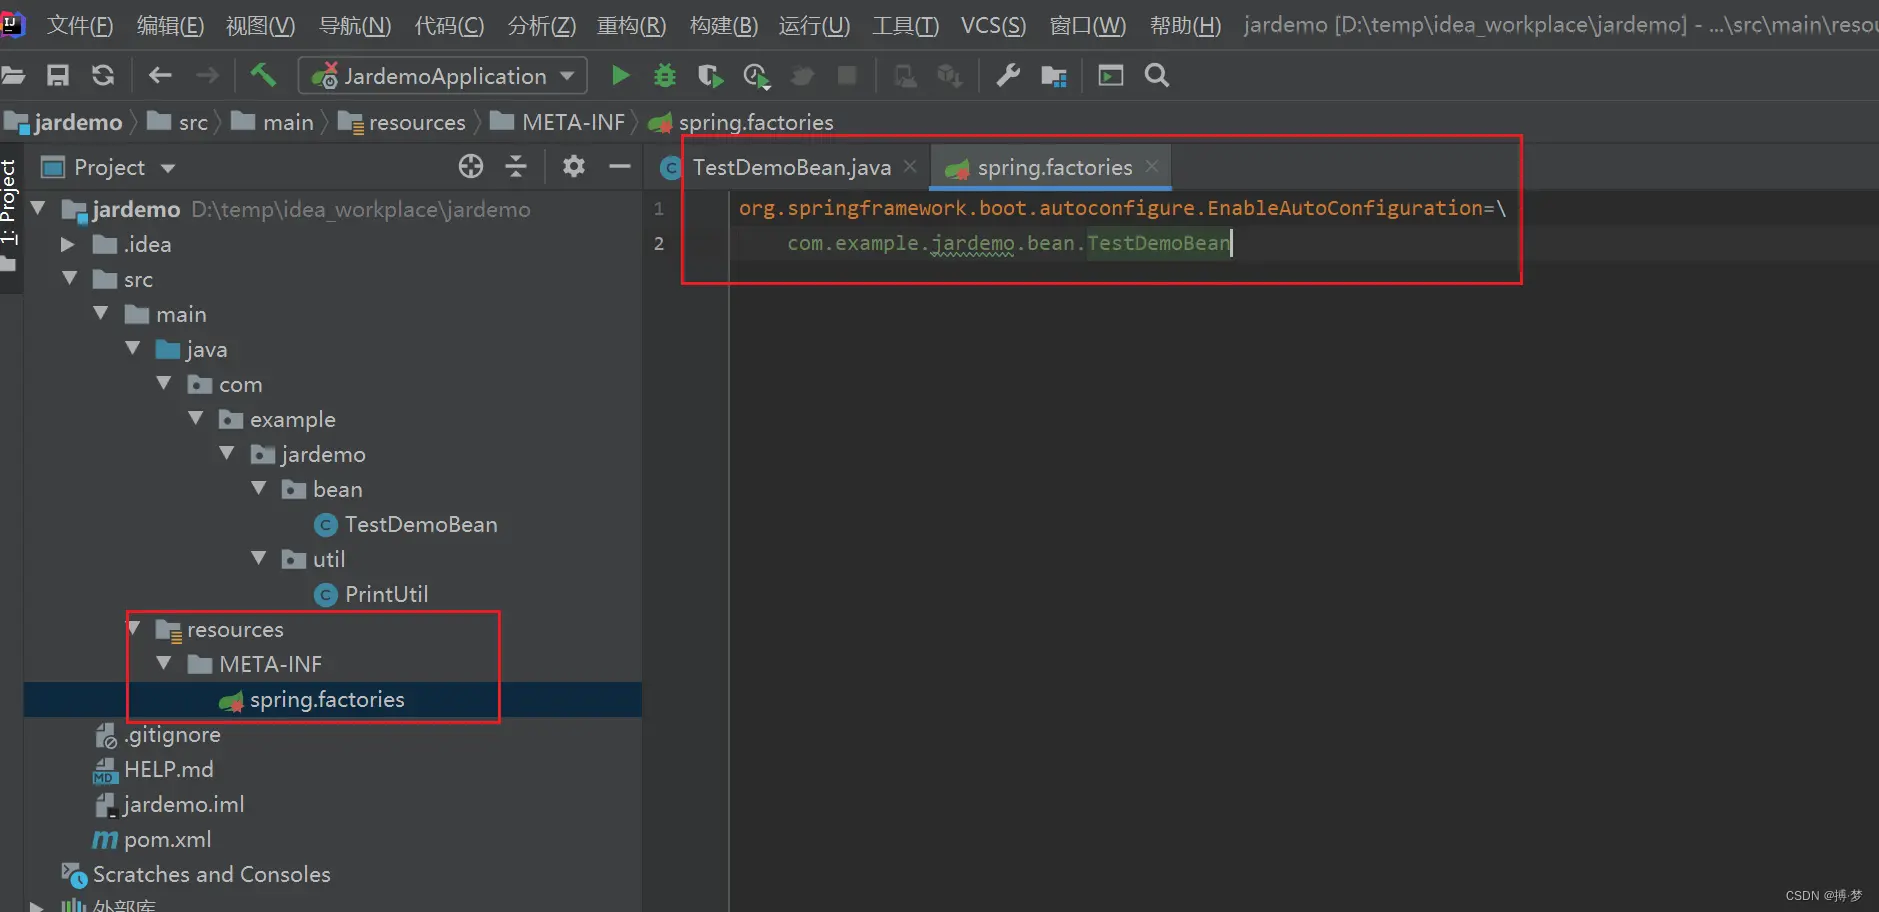Collapse the example package arrow
The height and width of the screenshot is (912, 1879).
(196, 419)
